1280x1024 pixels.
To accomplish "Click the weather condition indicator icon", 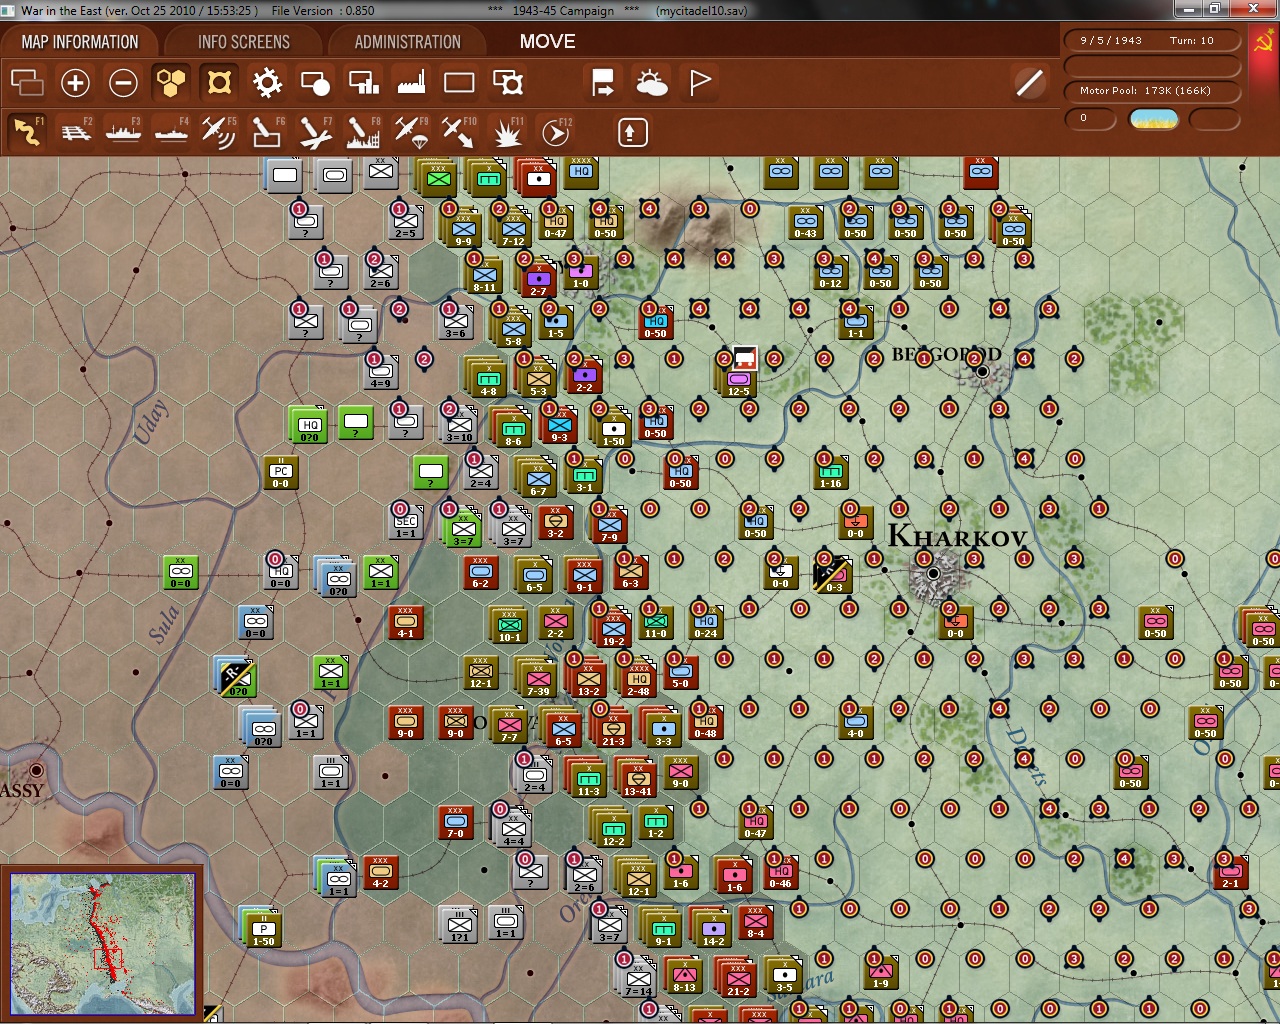I will click(x=1153, y=119).
